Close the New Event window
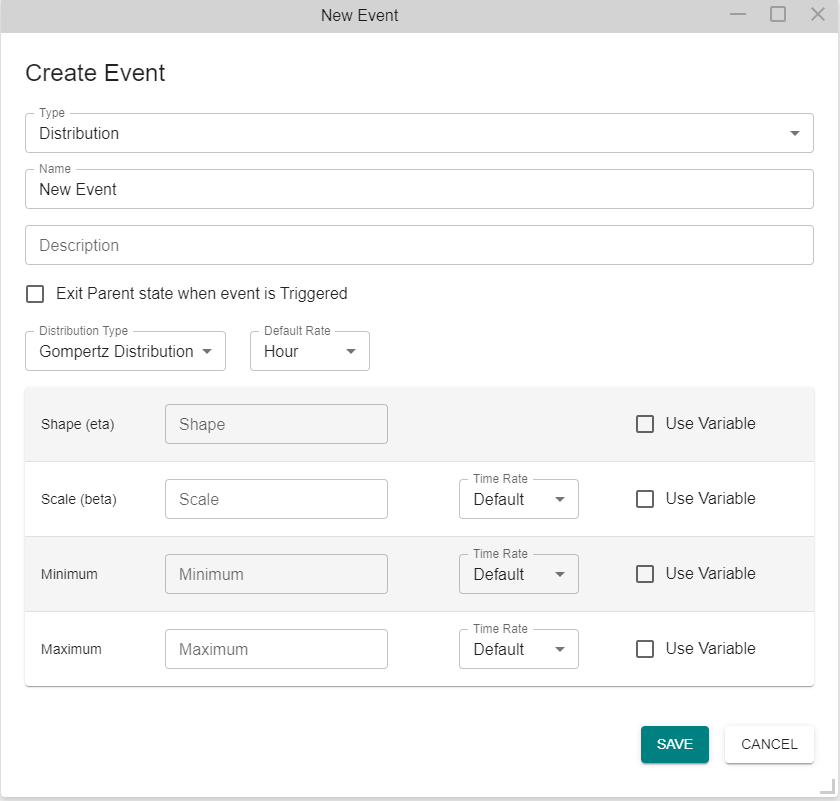840x801 pixels. click(818, 14)
